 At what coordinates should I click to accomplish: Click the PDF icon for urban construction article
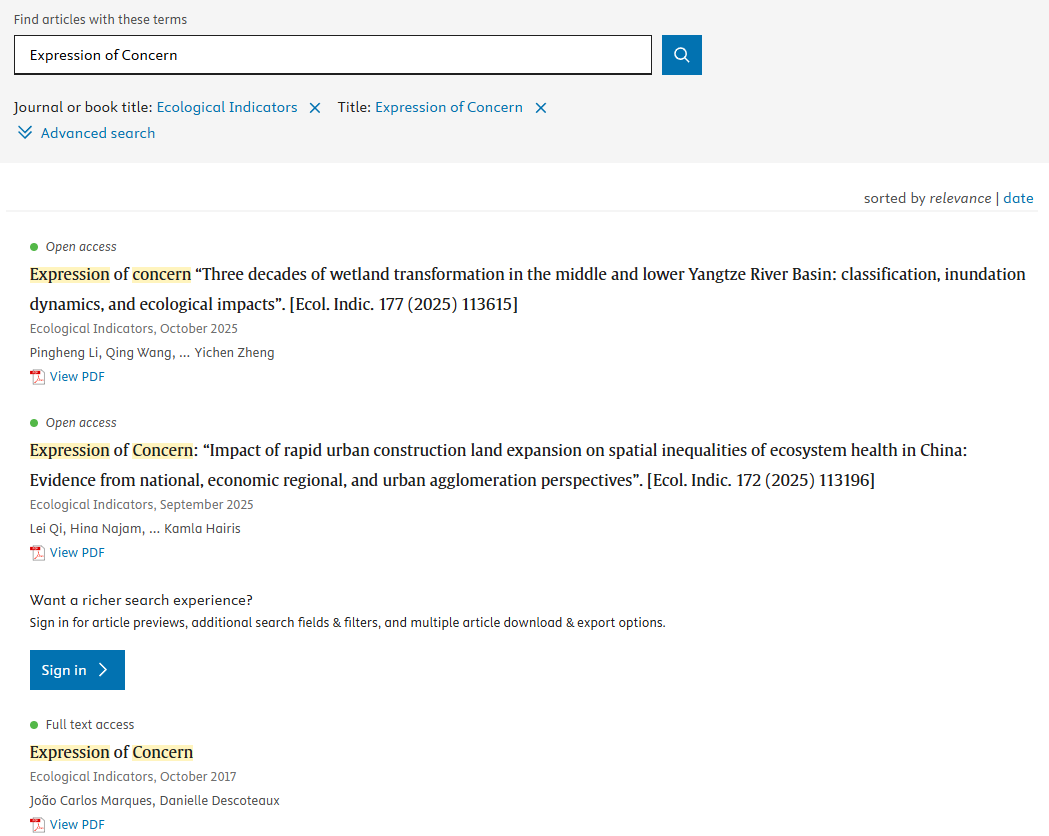pyautogui.click(x=38, y=553)
